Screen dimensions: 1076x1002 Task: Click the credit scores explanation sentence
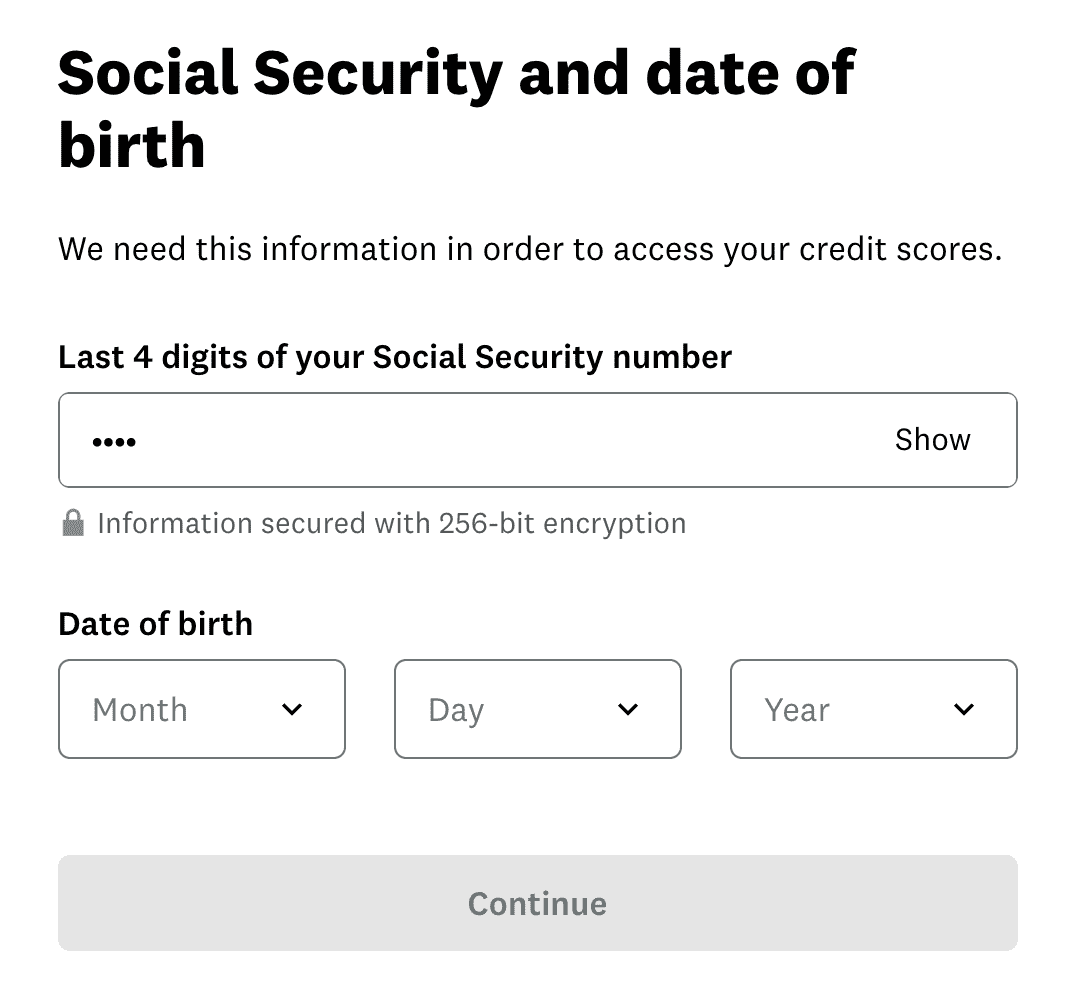[530, 249]
